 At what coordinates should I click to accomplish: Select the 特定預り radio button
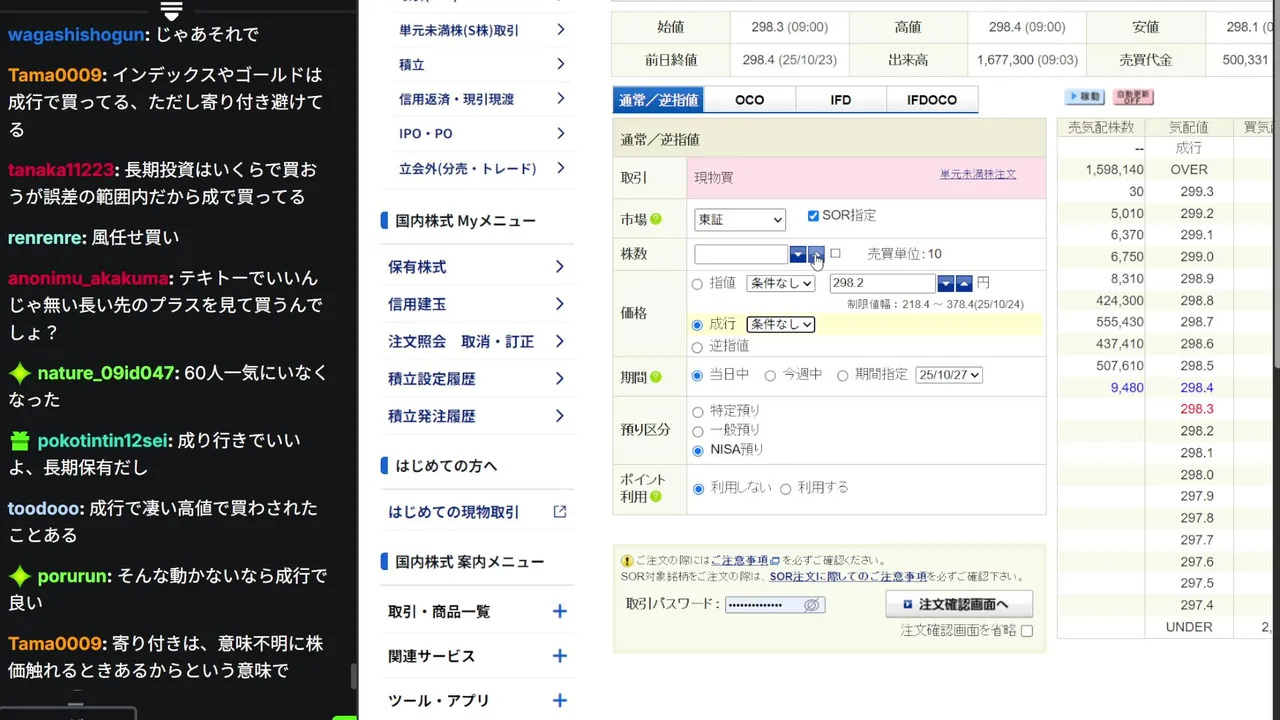coord(697,411)
